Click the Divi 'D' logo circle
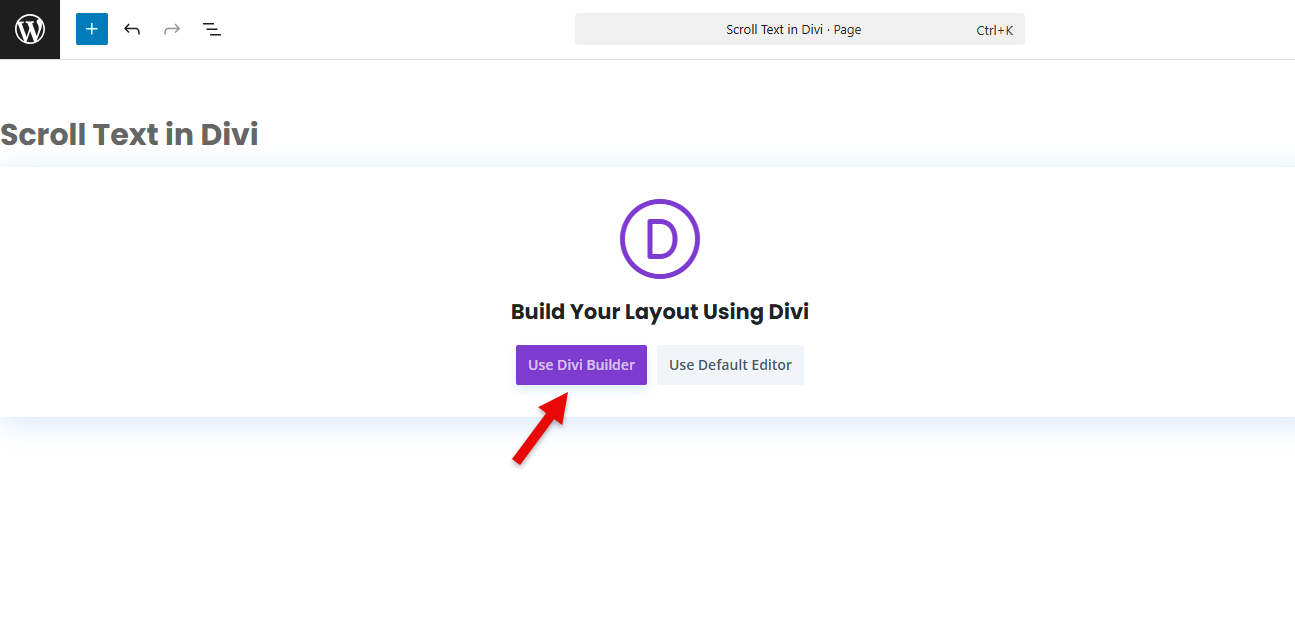This screenshot has width=1295, height=628. (x=660, y=239)
